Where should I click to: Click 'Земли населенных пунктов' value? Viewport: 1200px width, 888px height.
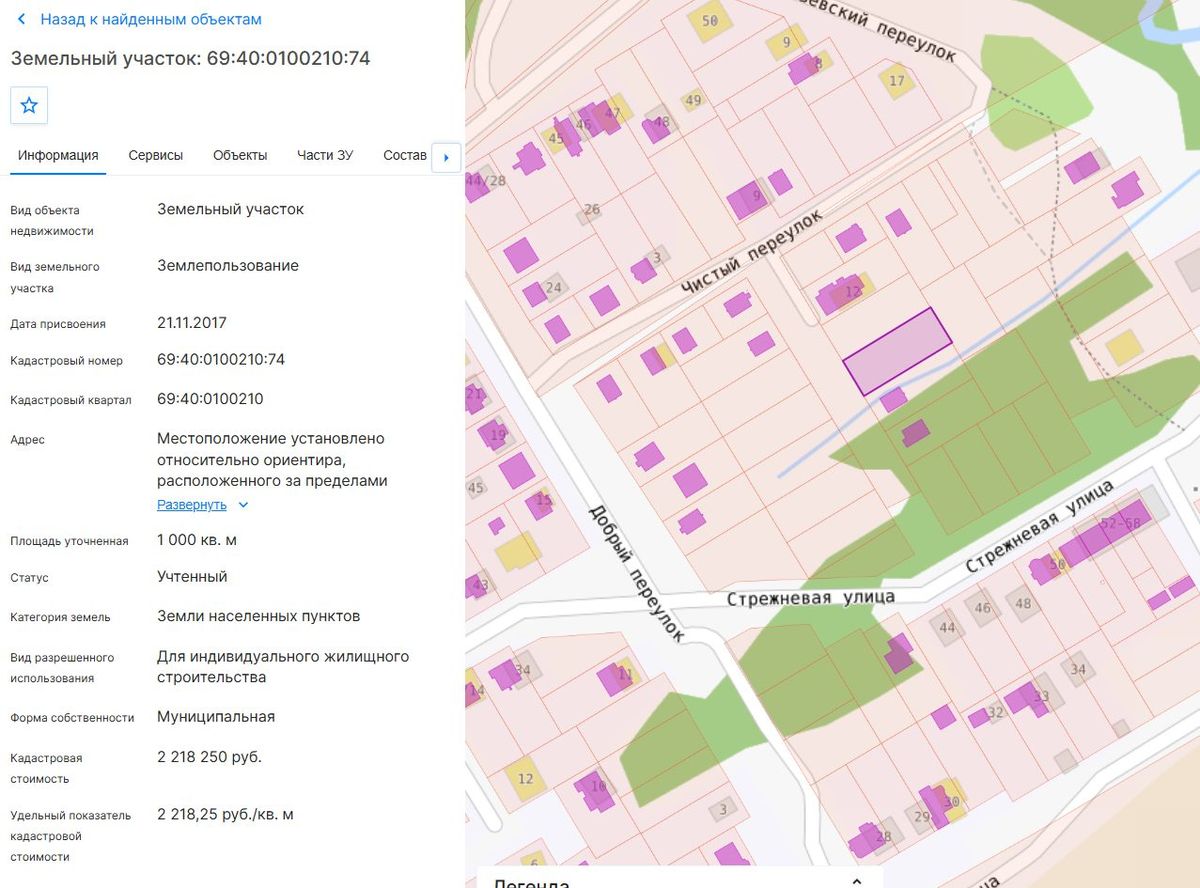click(258, 616)
